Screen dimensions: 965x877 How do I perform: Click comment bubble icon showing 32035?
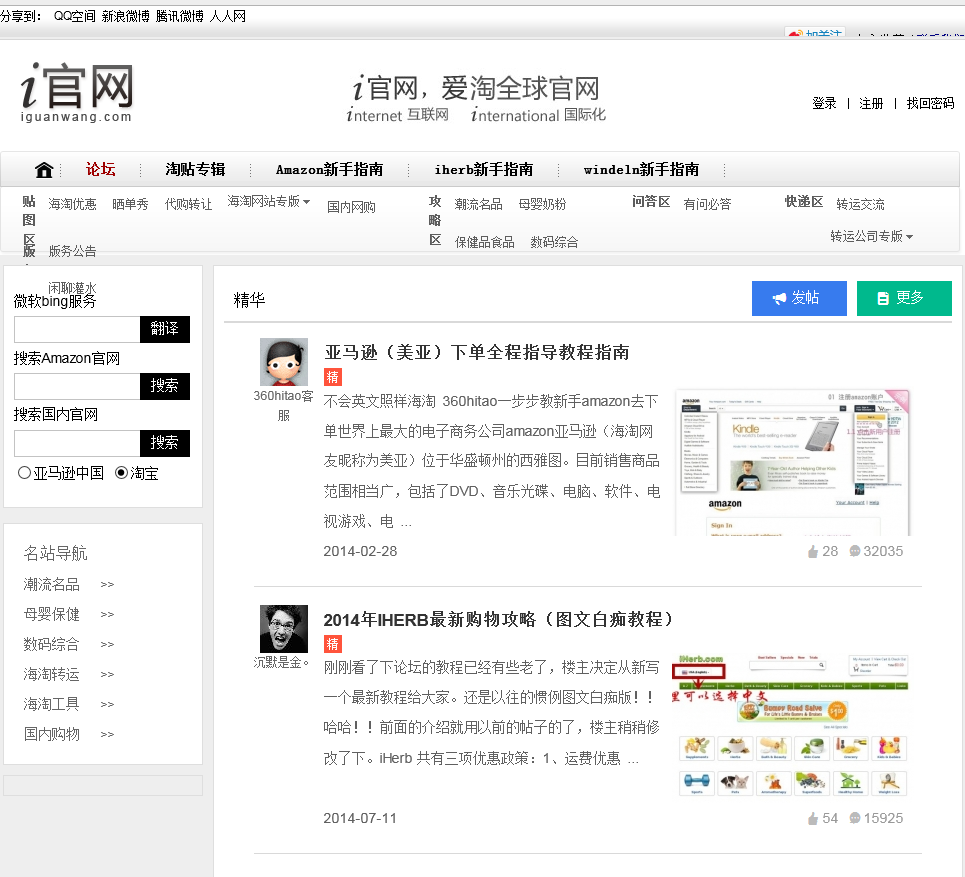click(855, 551)
